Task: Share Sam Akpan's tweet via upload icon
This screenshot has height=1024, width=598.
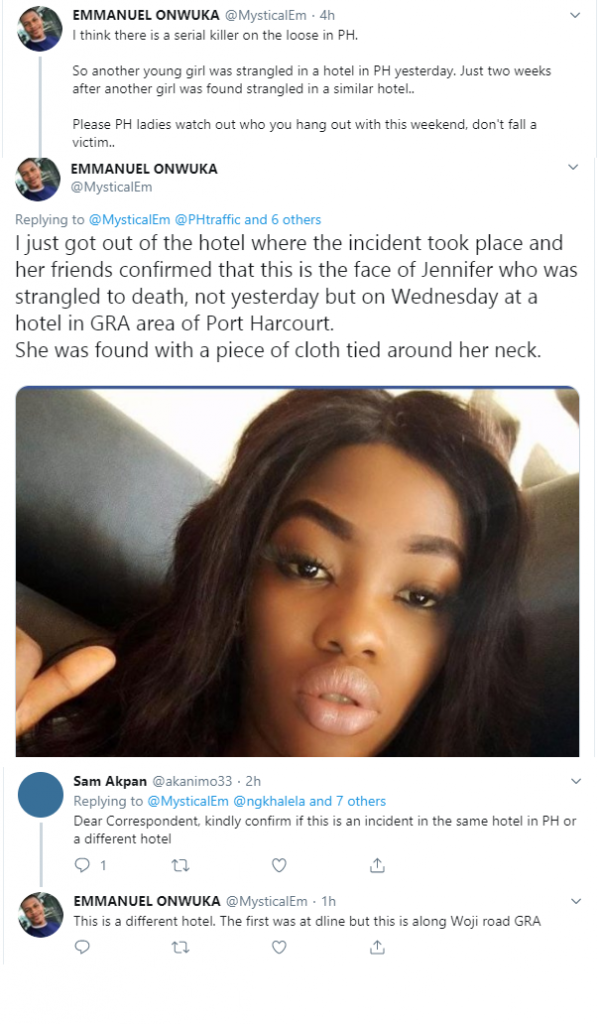Action: click(x=377, y=865)
